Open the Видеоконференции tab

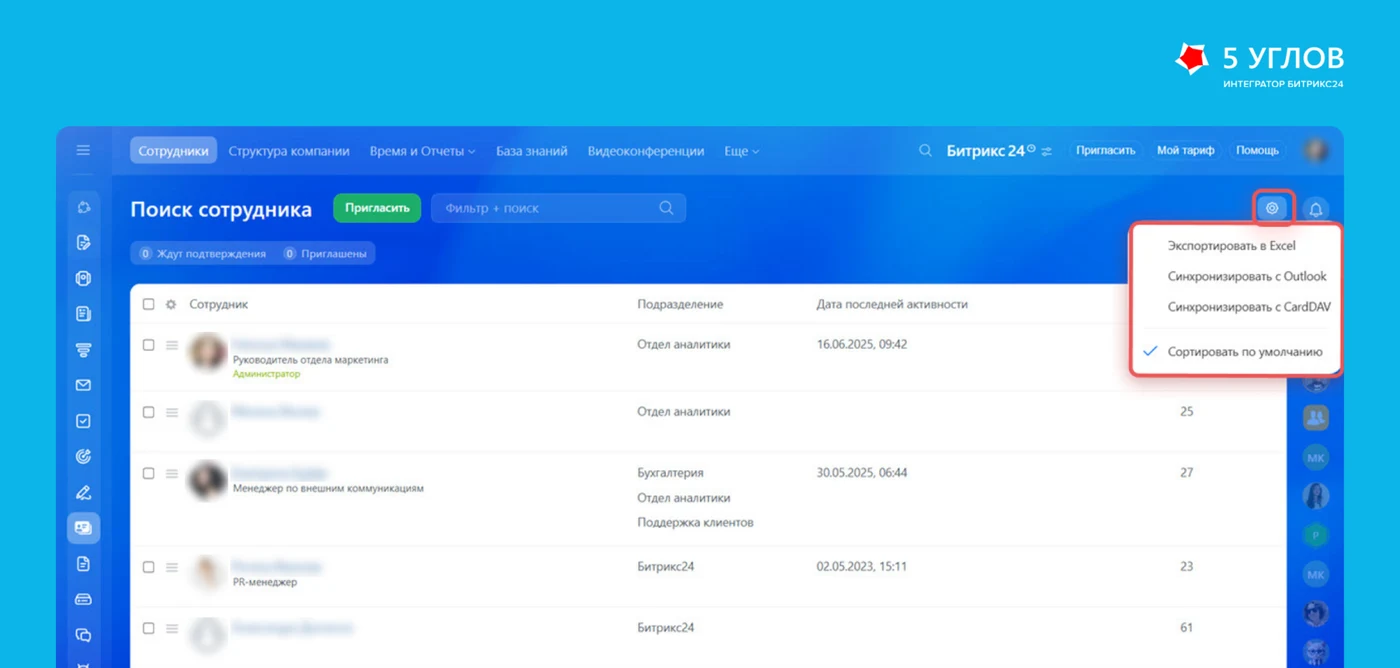pyautogui.click(x=646, y=151)
